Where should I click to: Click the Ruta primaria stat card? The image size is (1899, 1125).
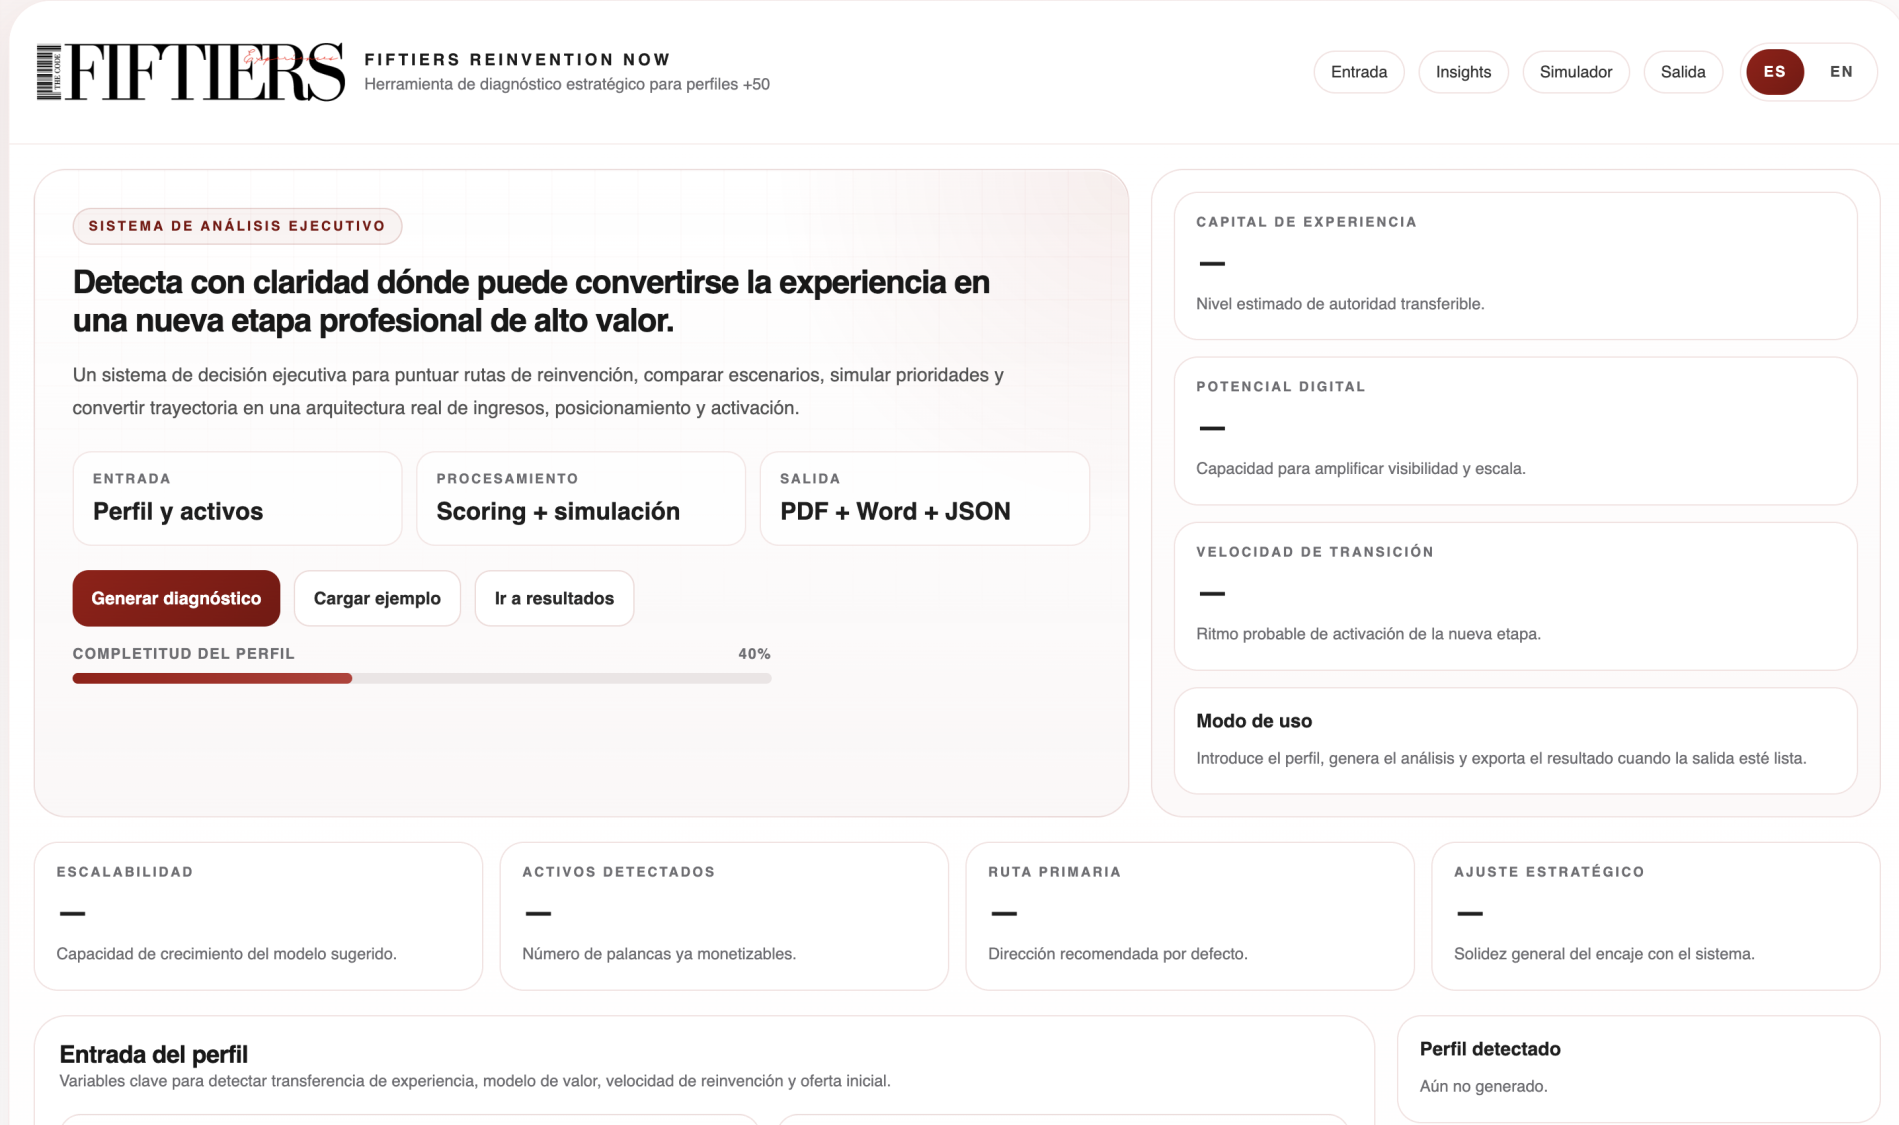click(x=1189, y=915)
